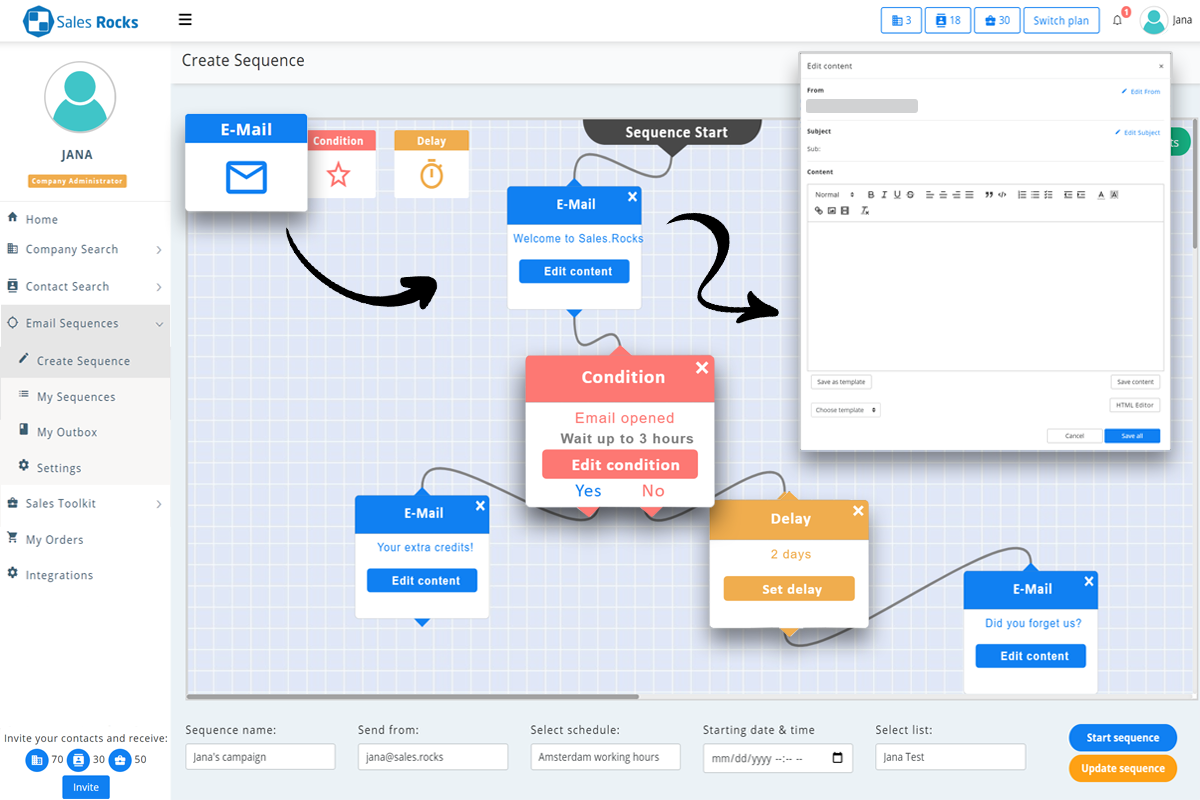This screenshot has height=800, width=1200.
Task: Click the Sequence name input field
Action: [x=260, y=757]
